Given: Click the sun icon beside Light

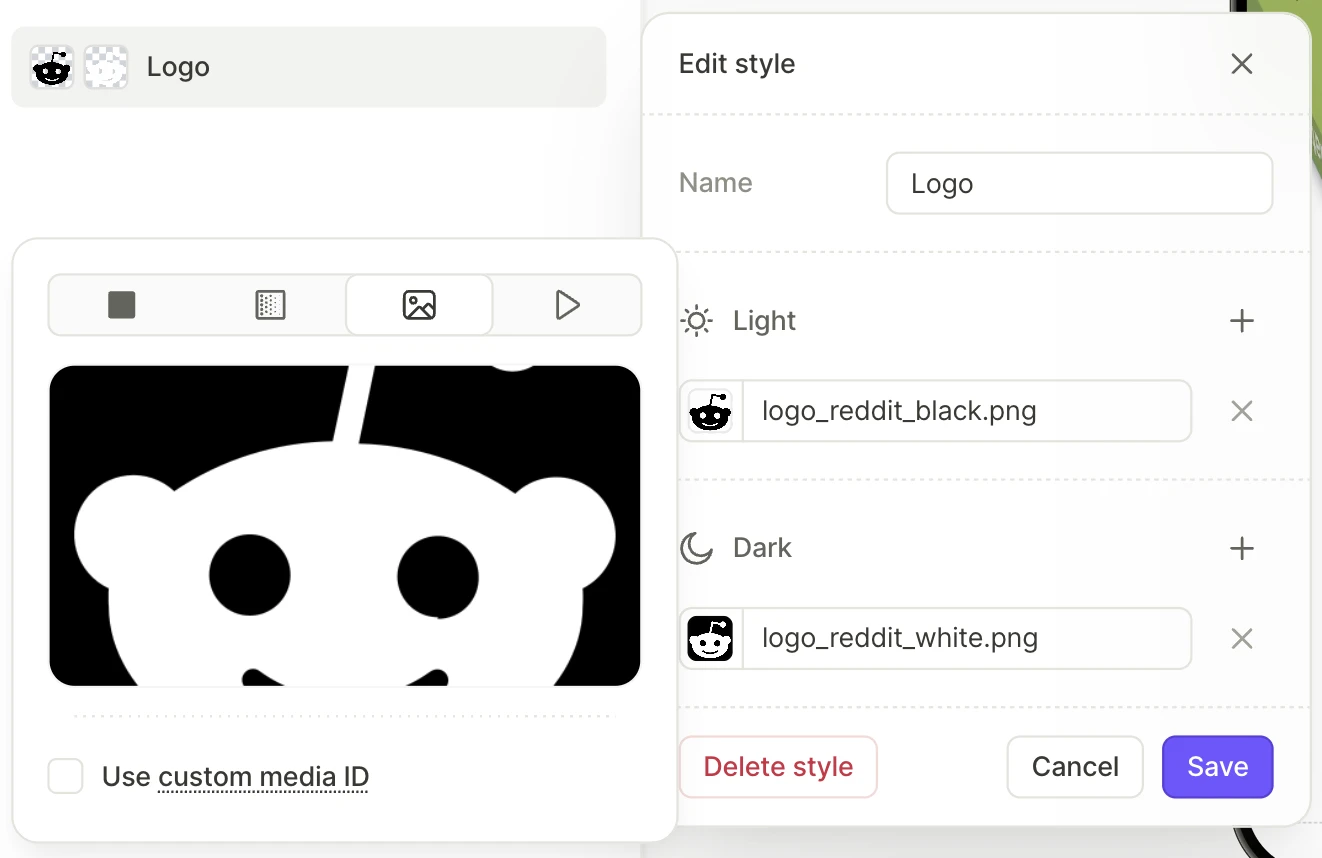Looking at the screenshot, I should (x=696, y=321).
